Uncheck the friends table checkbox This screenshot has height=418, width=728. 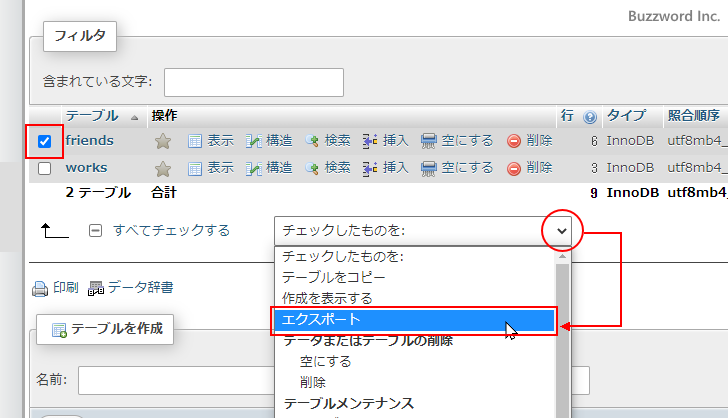point(44,141)
